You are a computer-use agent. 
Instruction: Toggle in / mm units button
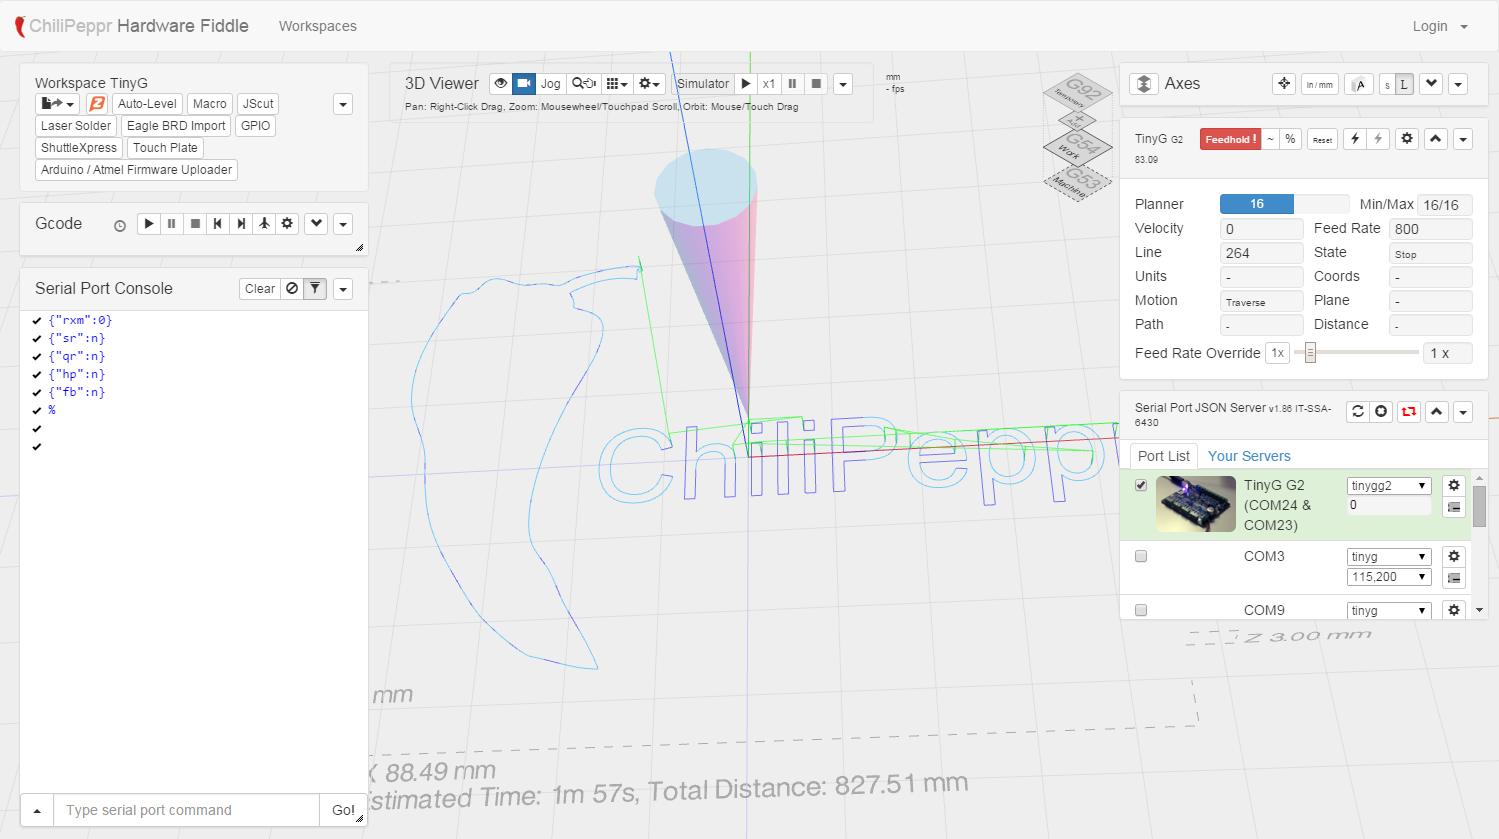tap(1319, 84)
